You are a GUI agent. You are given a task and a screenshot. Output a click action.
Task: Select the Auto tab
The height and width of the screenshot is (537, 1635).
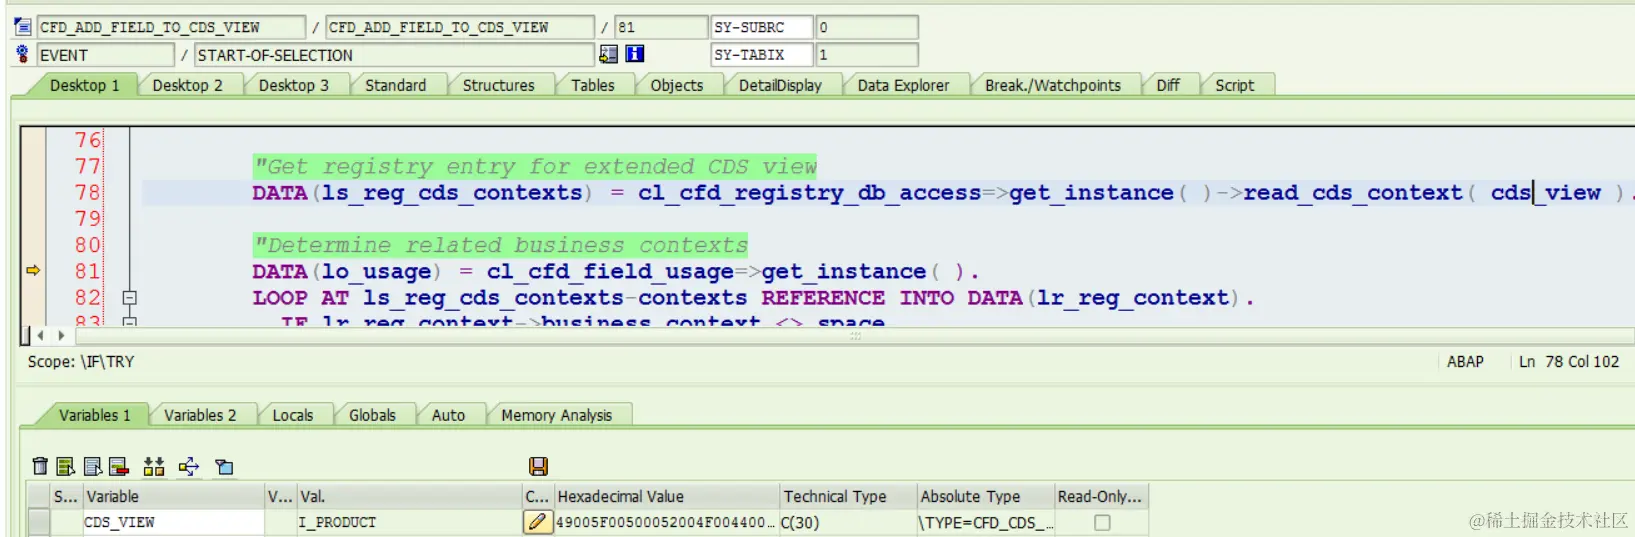coord(448,415)
